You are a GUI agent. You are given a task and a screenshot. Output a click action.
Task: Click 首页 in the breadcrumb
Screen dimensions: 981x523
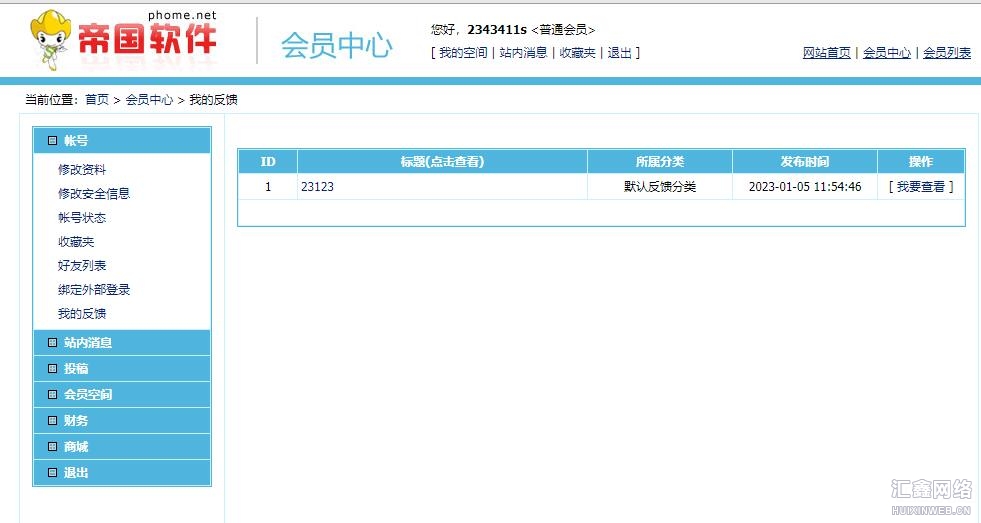(97, 100)
